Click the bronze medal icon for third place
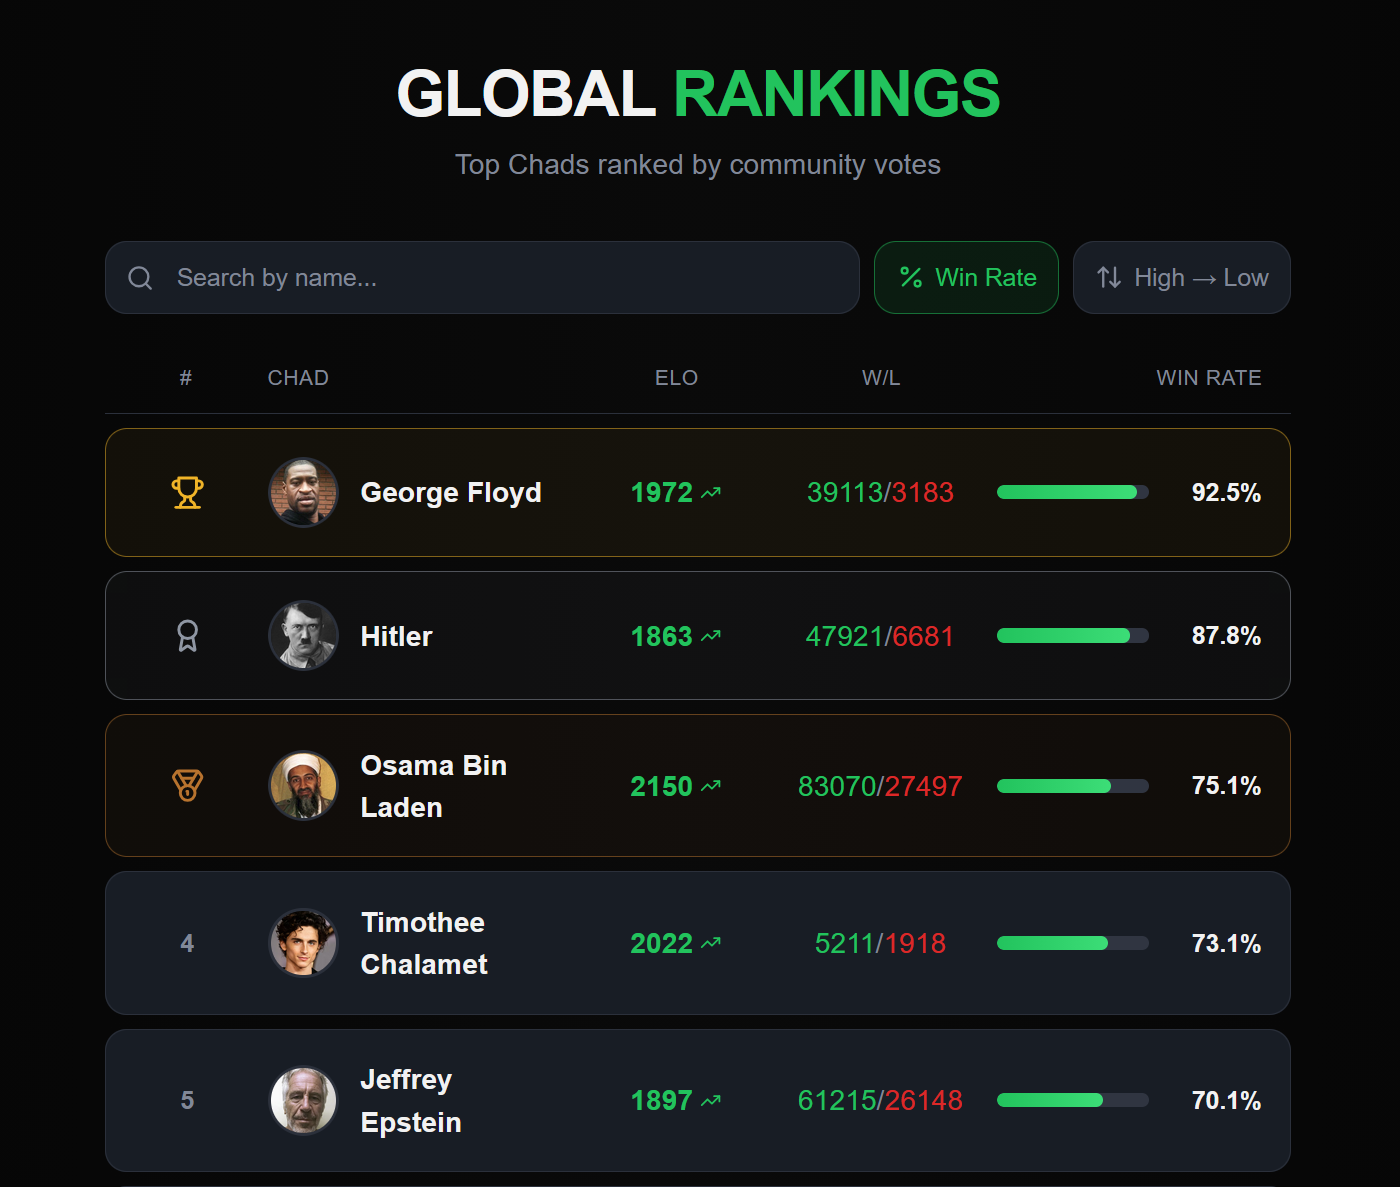 click(x=187, y=786)
